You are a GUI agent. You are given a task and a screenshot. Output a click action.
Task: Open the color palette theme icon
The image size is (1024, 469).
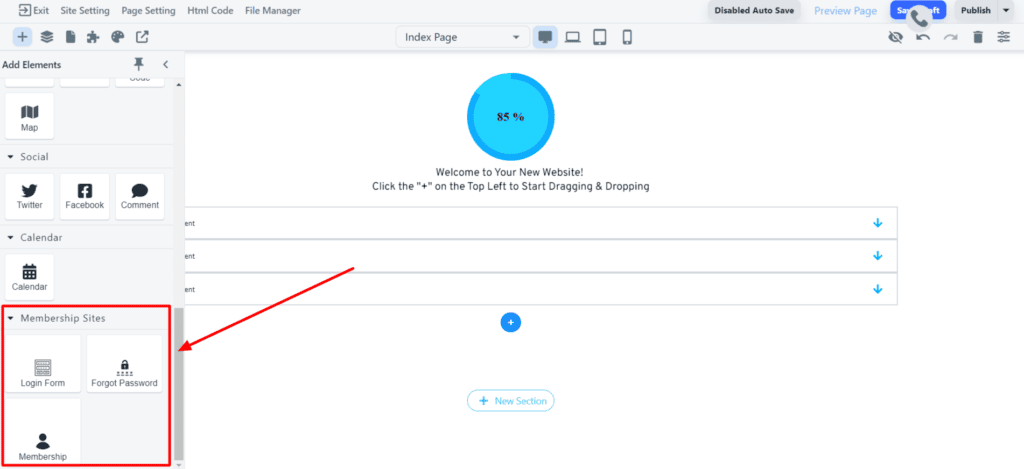coord(118,37)
